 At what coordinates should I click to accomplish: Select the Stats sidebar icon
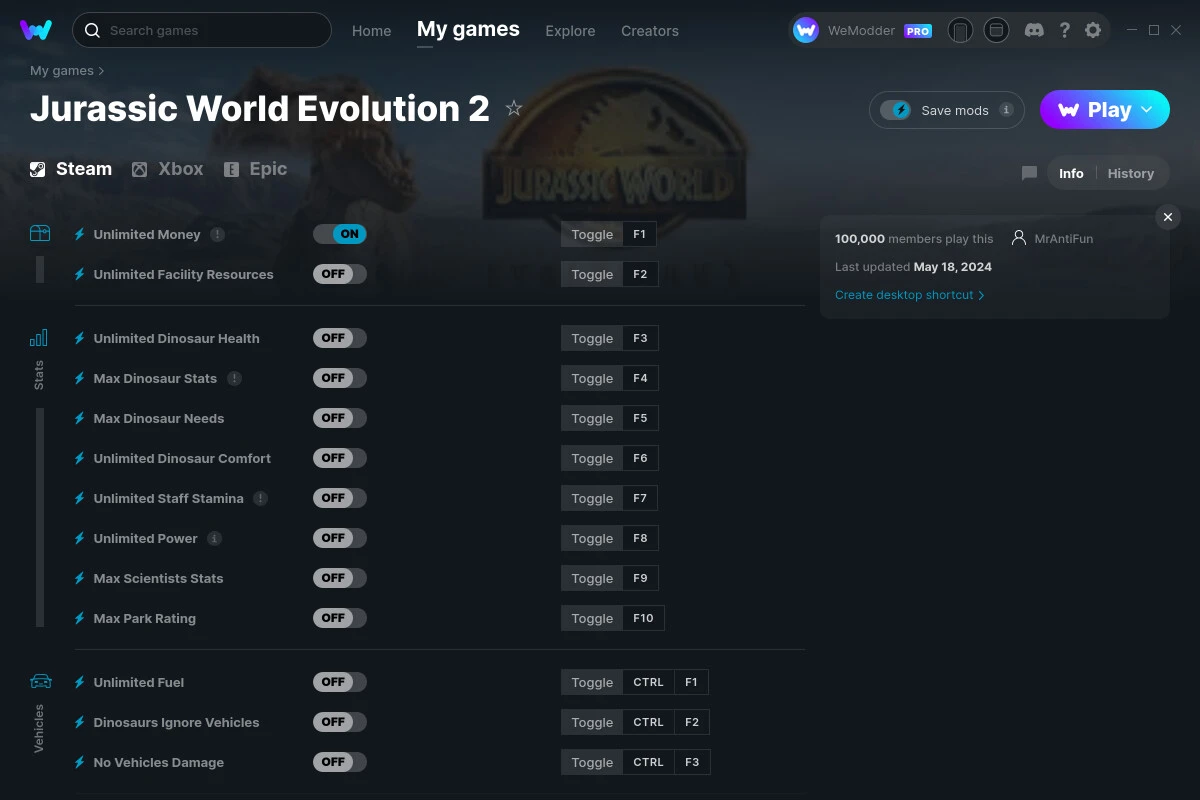tap(39, 338)
